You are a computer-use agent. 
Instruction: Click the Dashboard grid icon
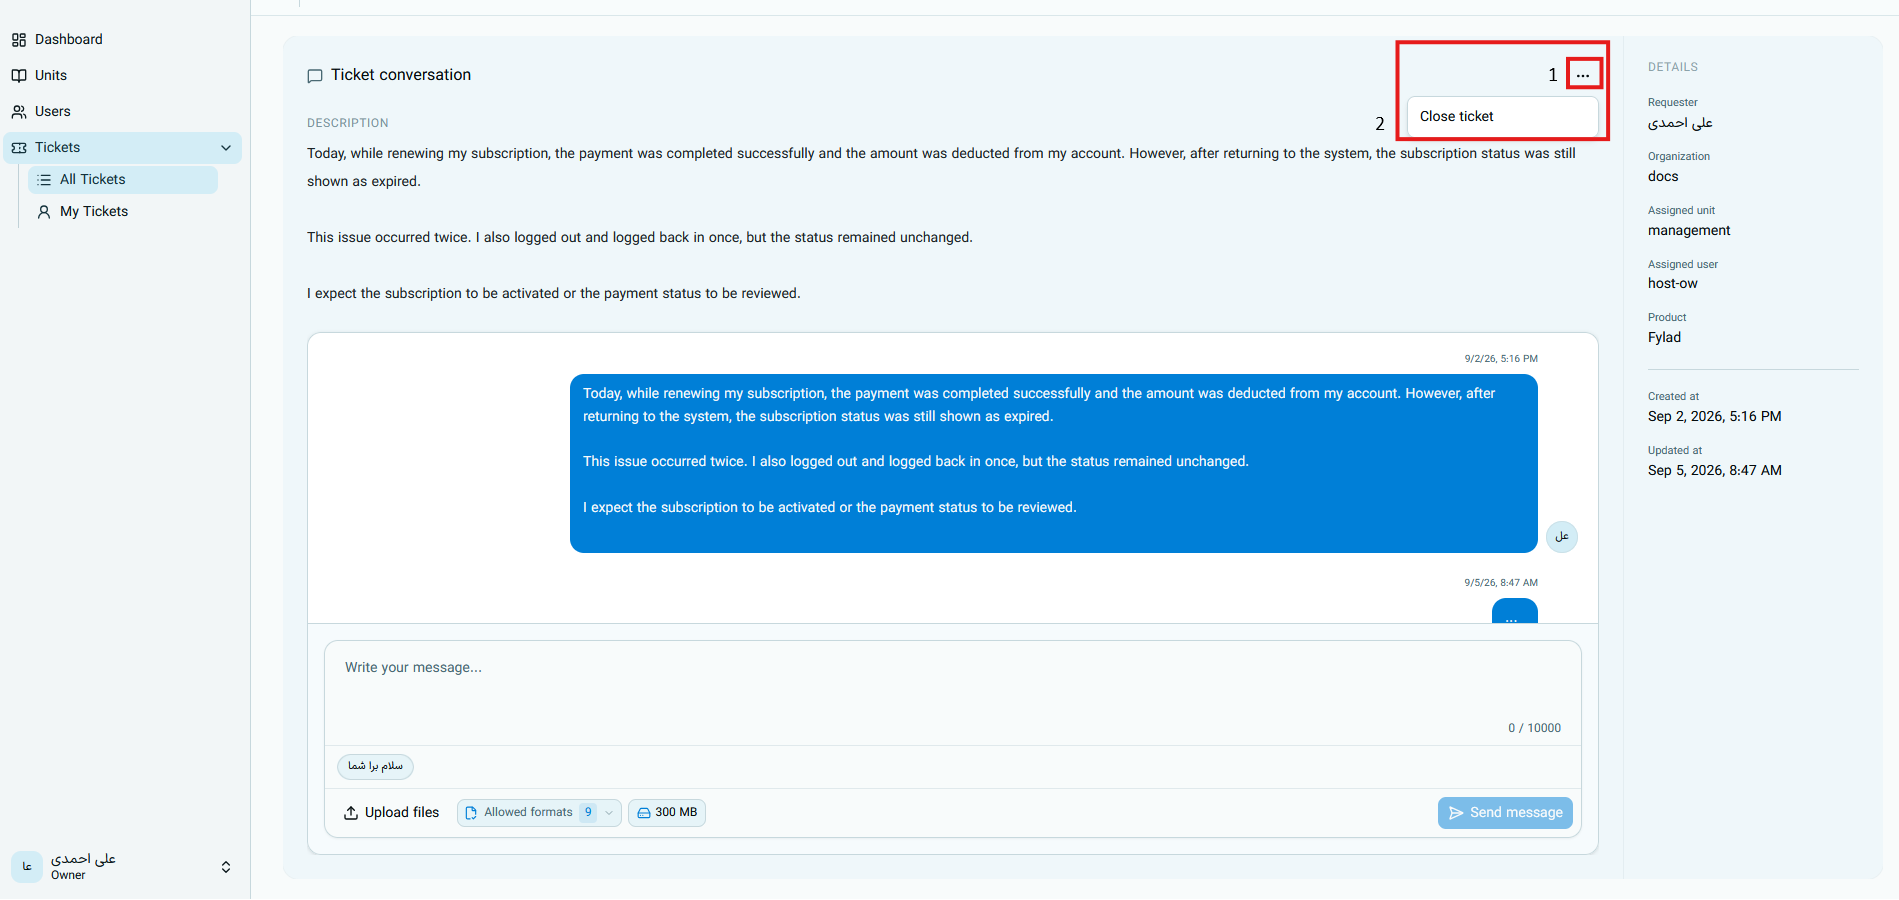tap(19, 40)
